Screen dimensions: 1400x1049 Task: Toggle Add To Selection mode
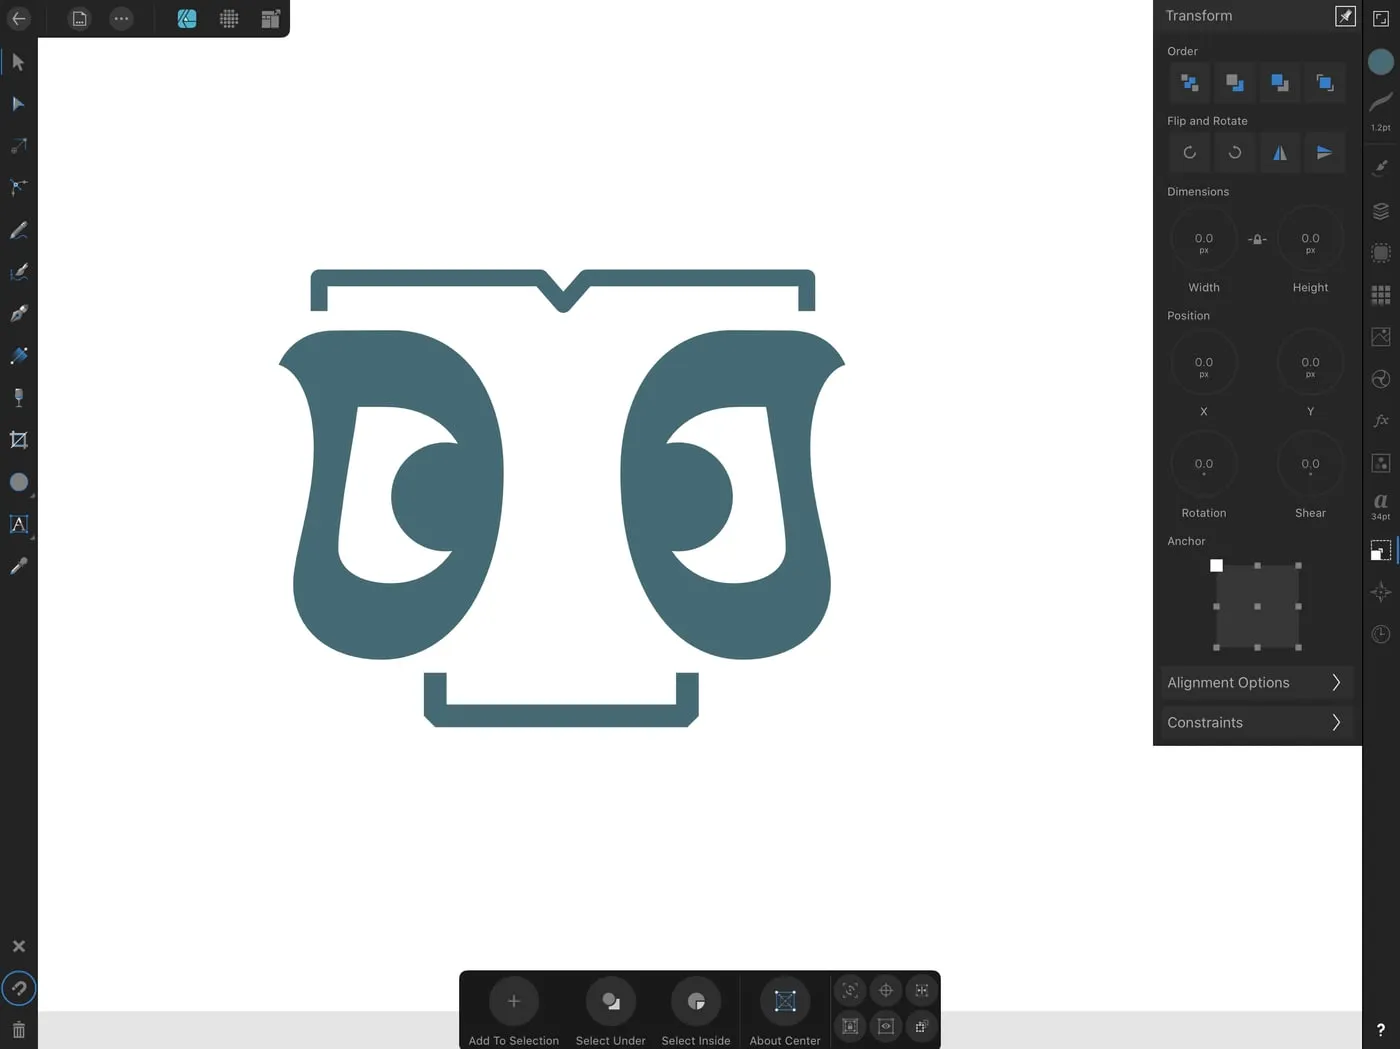(514, 1001)
